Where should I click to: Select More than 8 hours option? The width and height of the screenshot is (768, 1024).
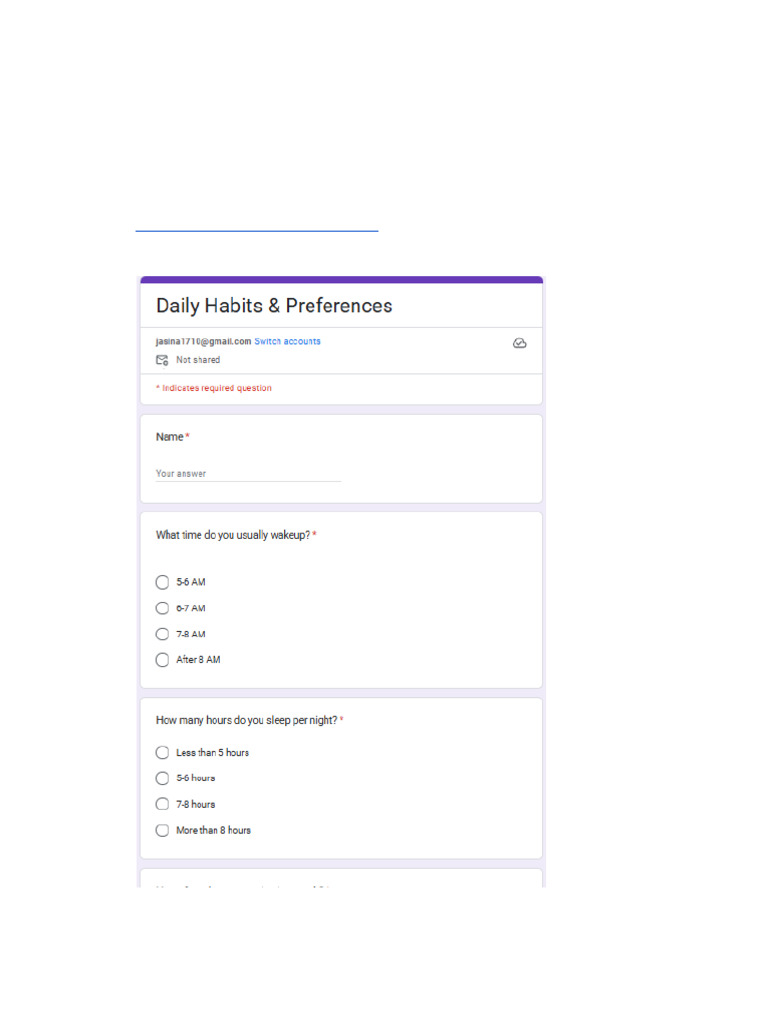tap(163, 830)
